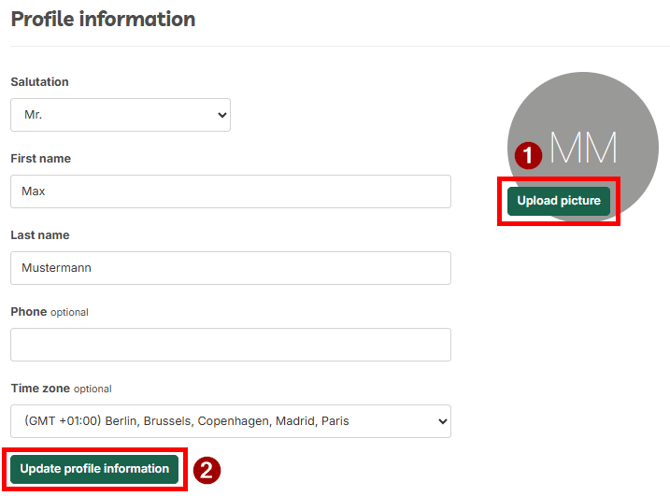Click the Upload picture button
This screenshot has width=670, height=496.
click(558, 201)
